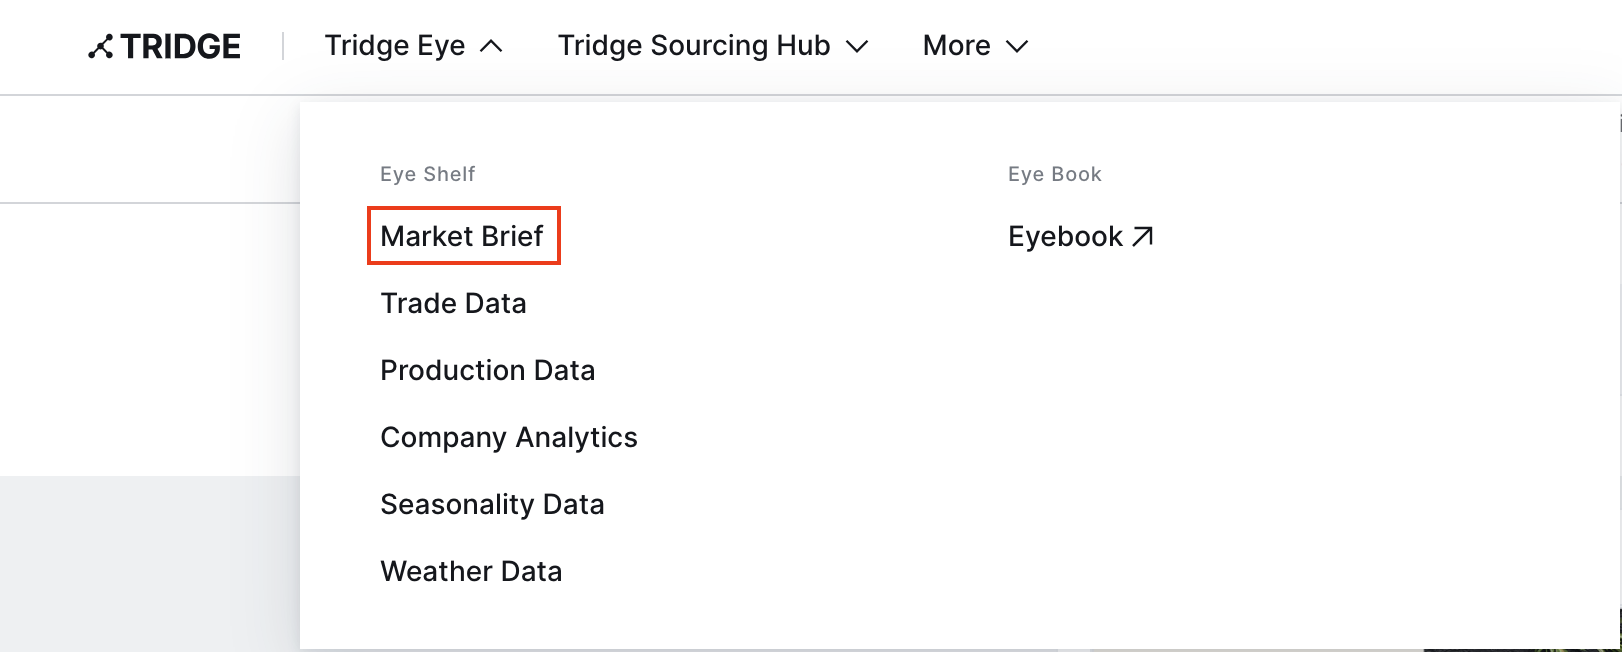This screenshot has height=652, width=1622.
Task: Open the Tridge Eye menu
Action: click(395, 46)
